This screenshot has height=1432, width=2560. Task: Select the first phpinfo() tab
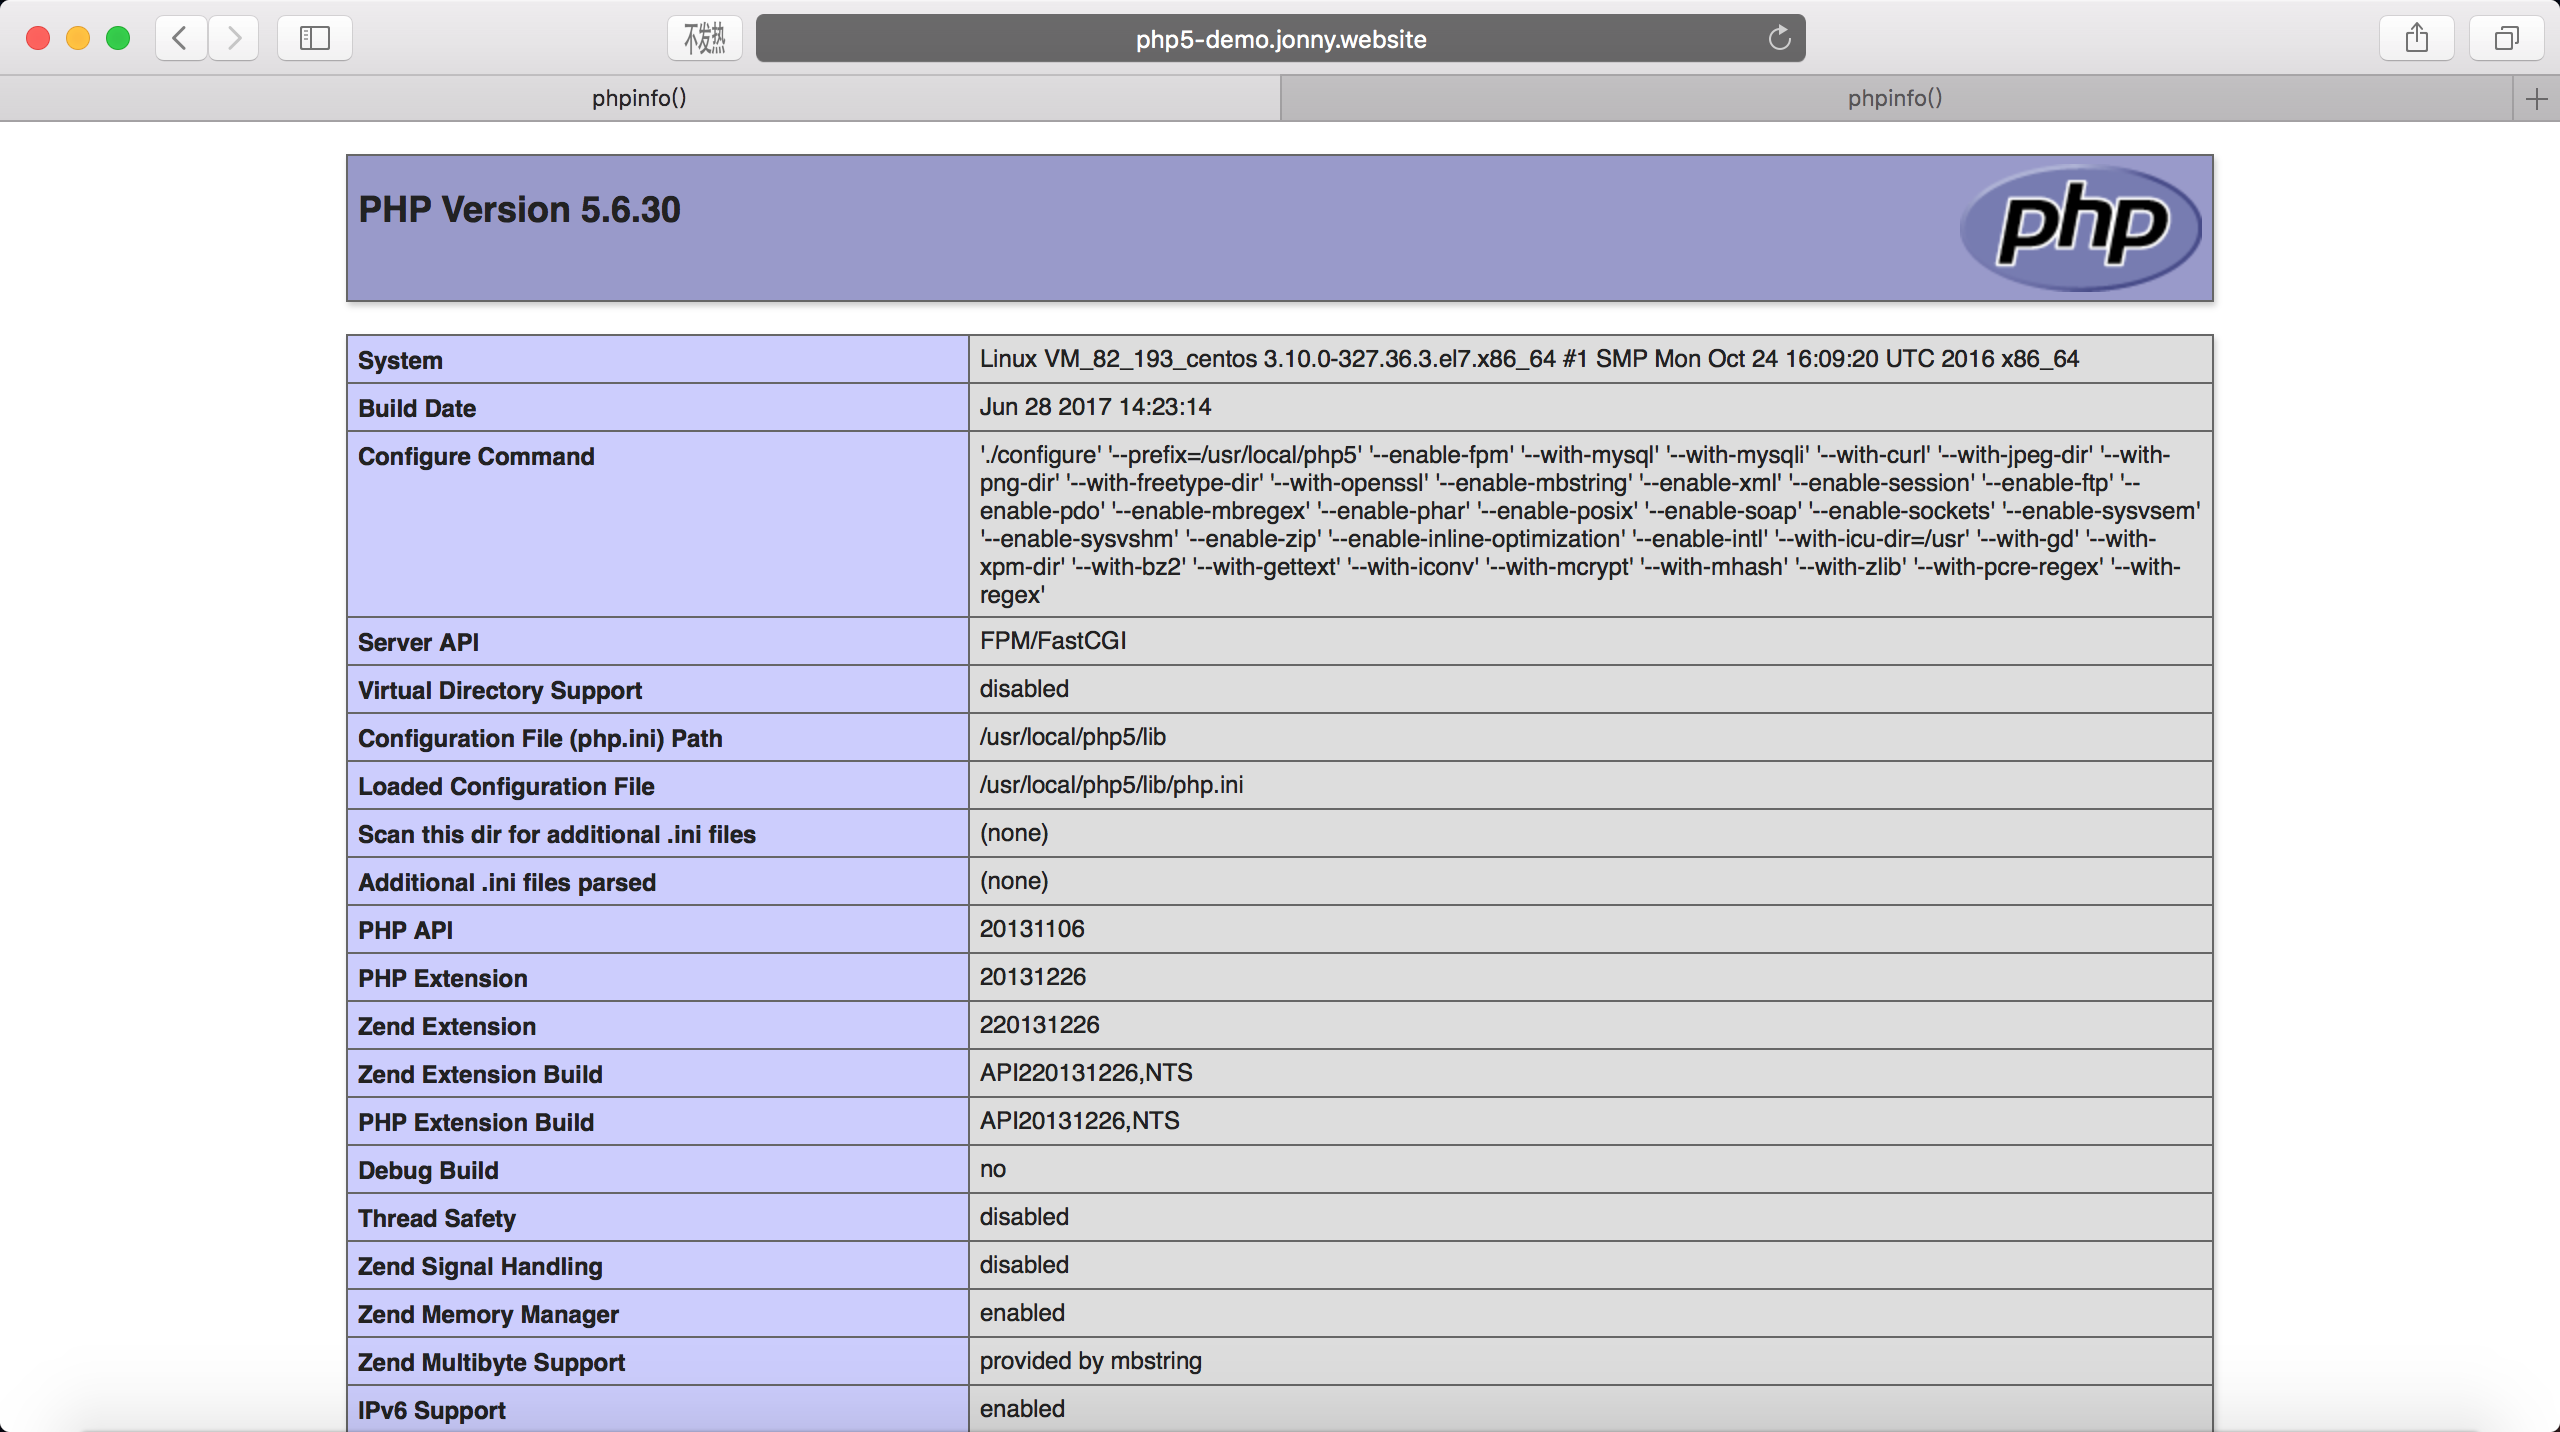click(640, 98)
